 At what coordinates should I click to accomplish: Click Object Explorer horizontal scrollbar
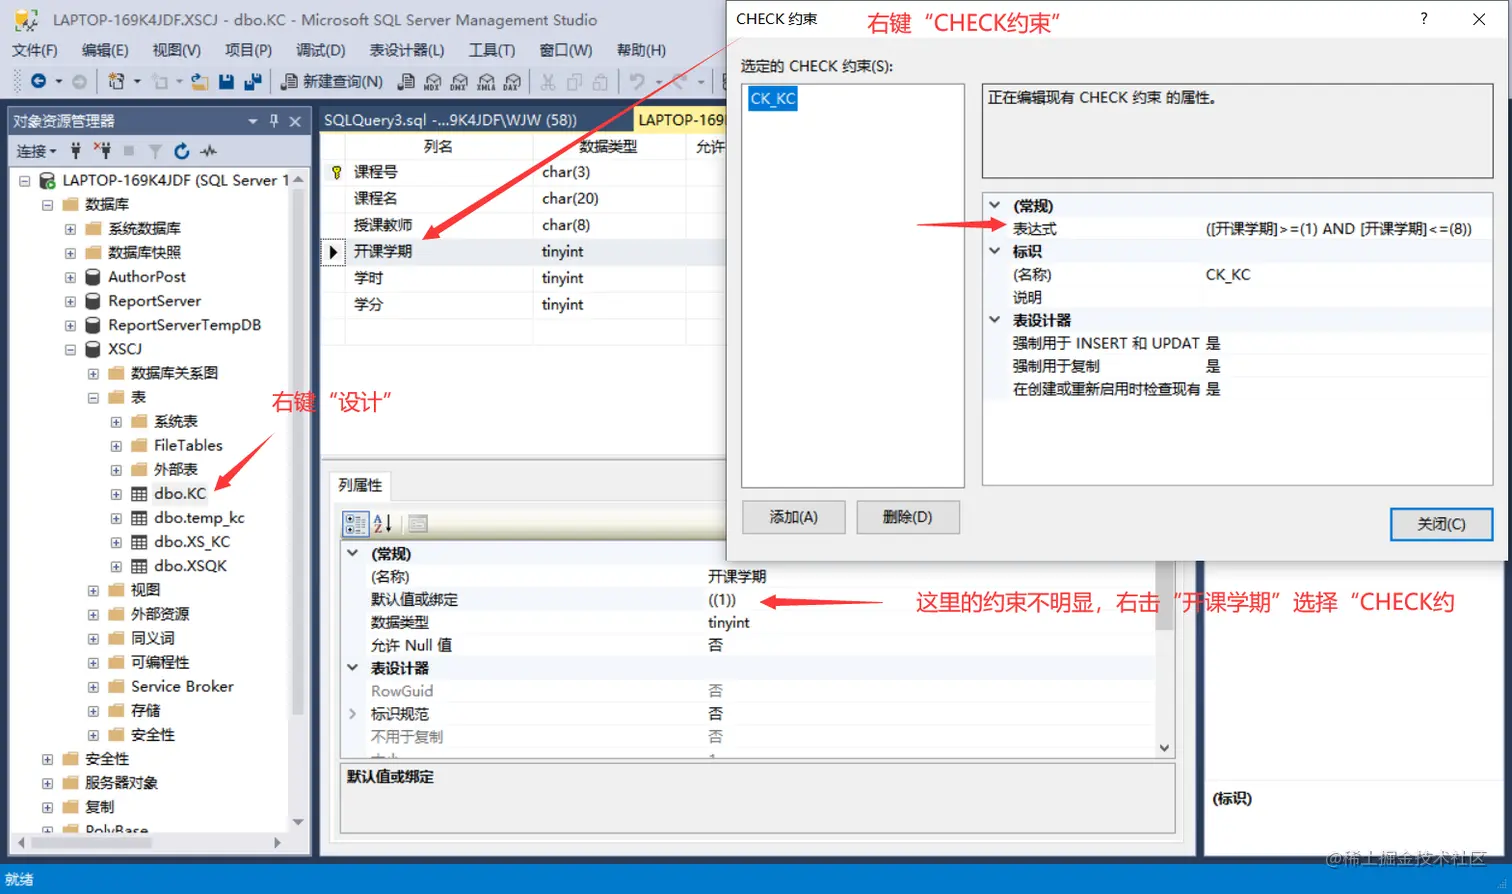92,843
